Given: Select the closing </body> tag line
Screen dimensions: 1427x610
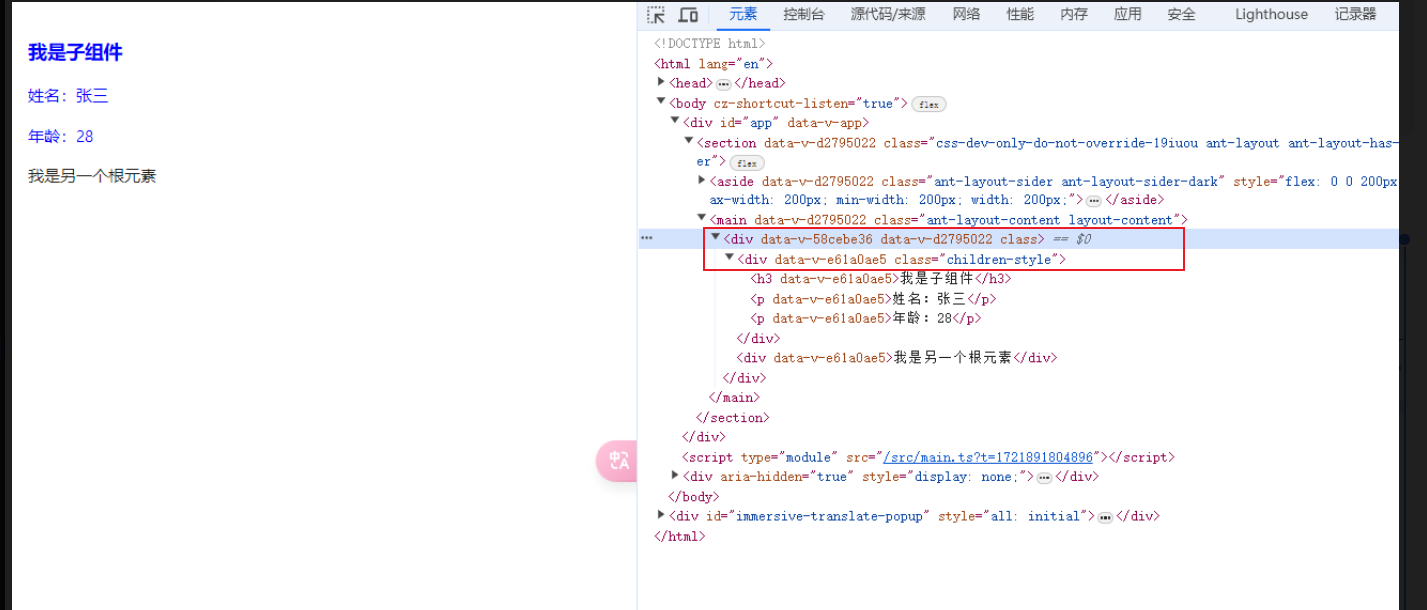Looking at the screenshot, I should 694,497.
